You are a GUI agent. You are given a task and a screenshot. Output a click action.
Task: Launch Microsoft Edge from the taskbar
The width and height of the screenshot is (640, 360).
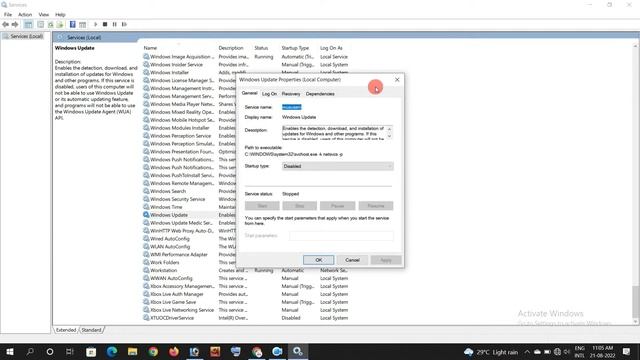[x=111, y=351]
